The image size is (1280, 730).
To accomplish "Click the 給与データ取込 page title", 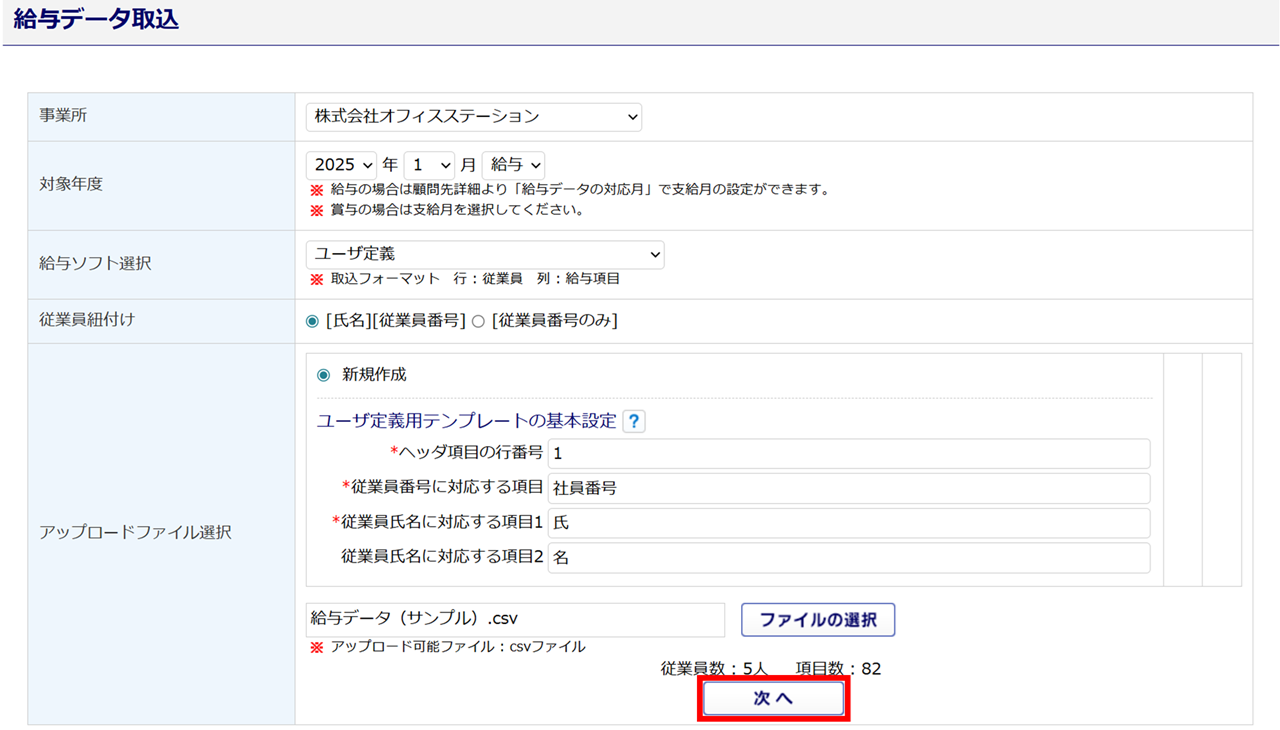I will click(x=97, y=20).
